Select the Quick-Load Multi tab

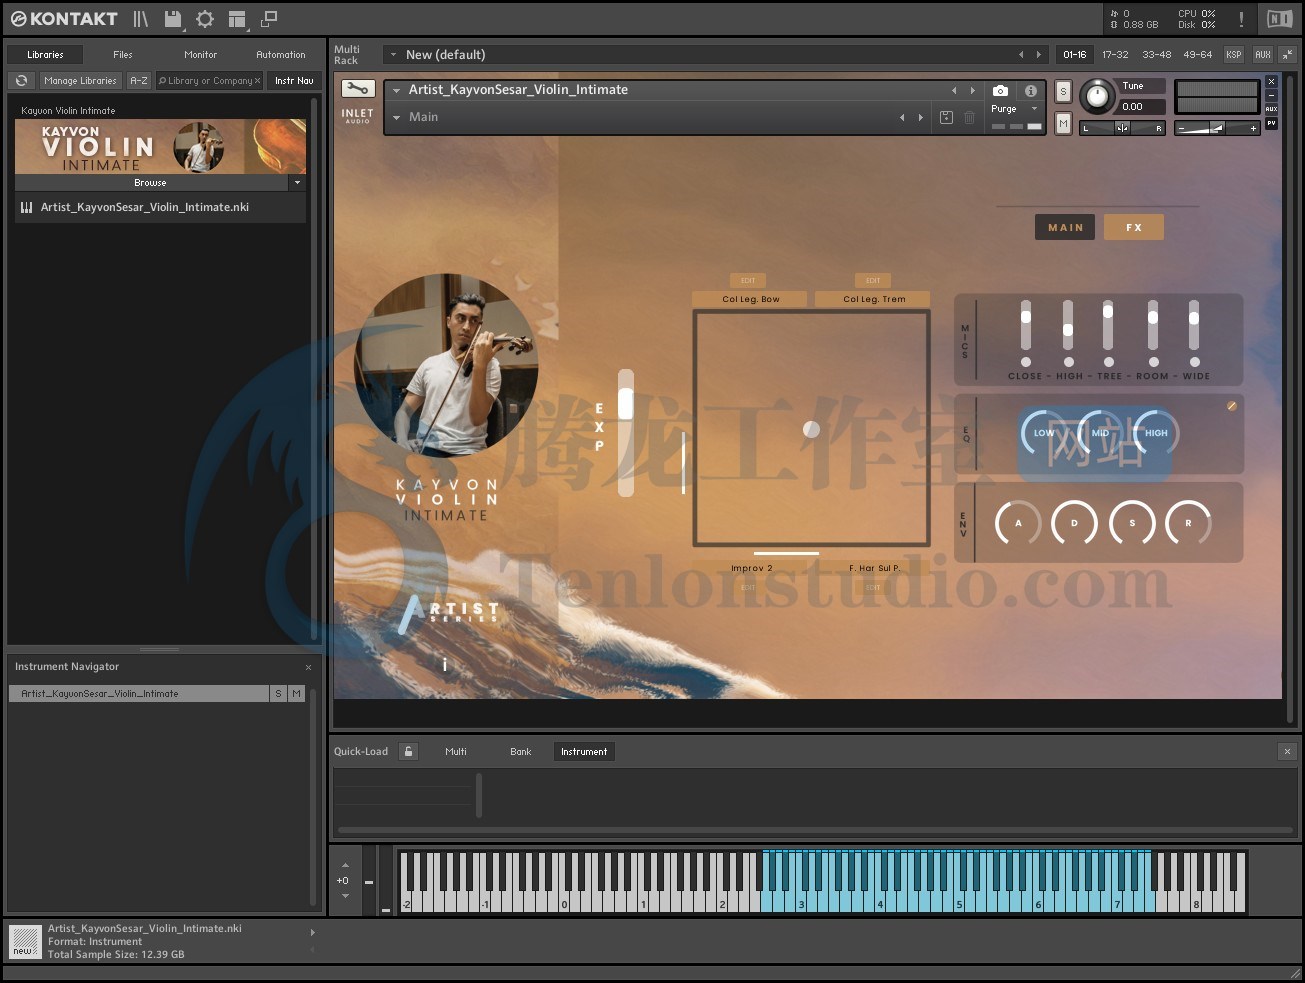coord(456,752)
